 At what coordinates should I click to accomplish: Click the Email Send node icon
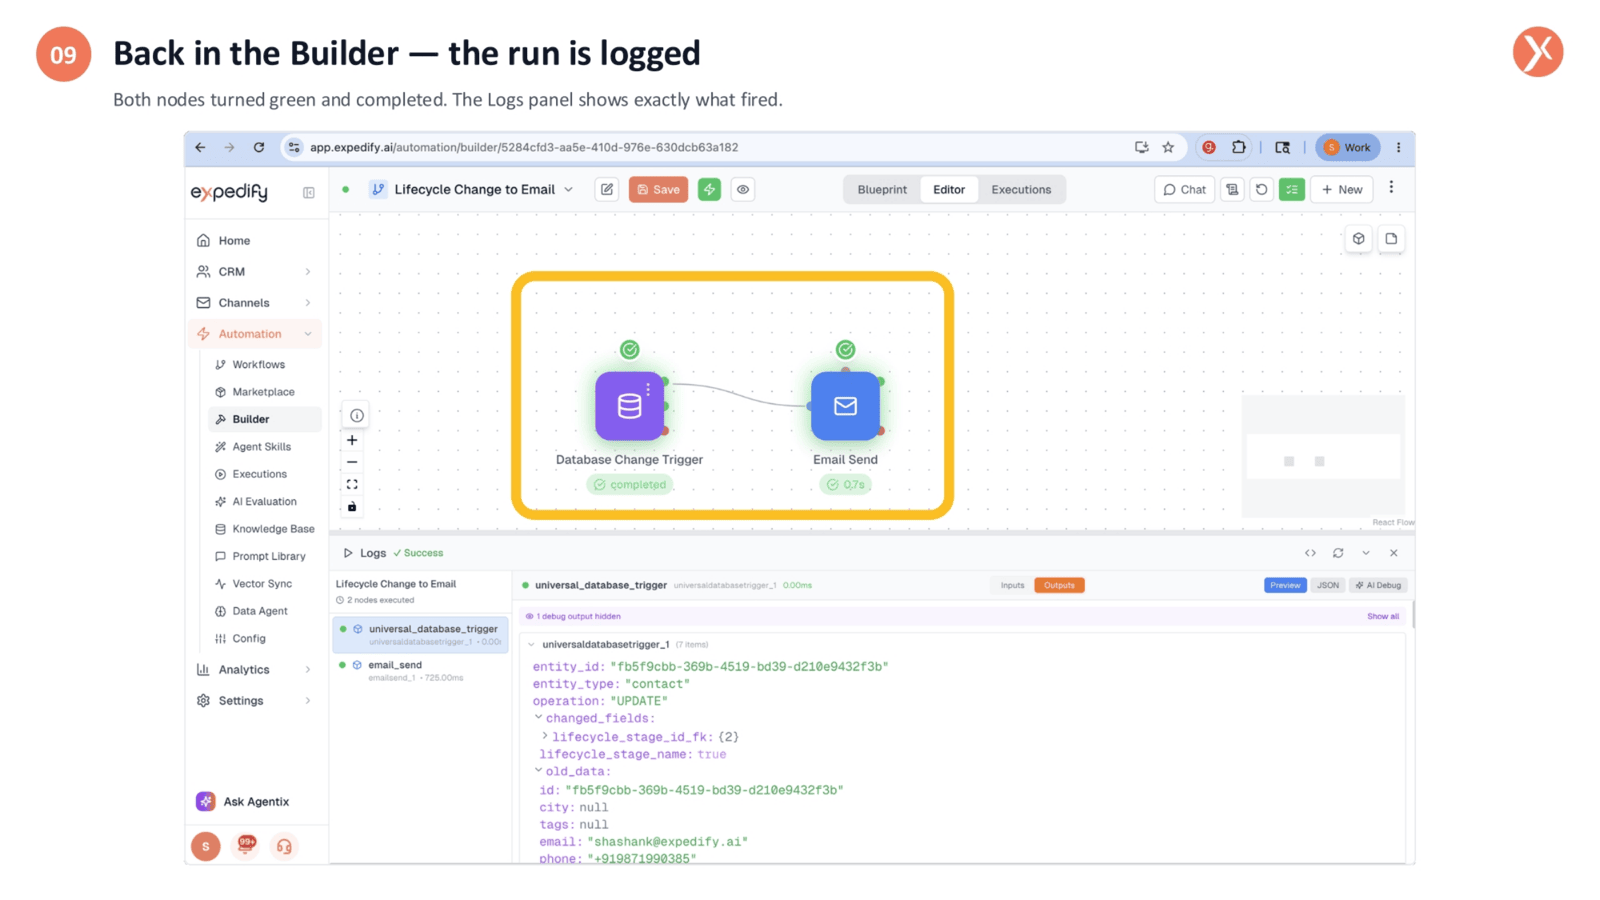(x=845, y=406)
